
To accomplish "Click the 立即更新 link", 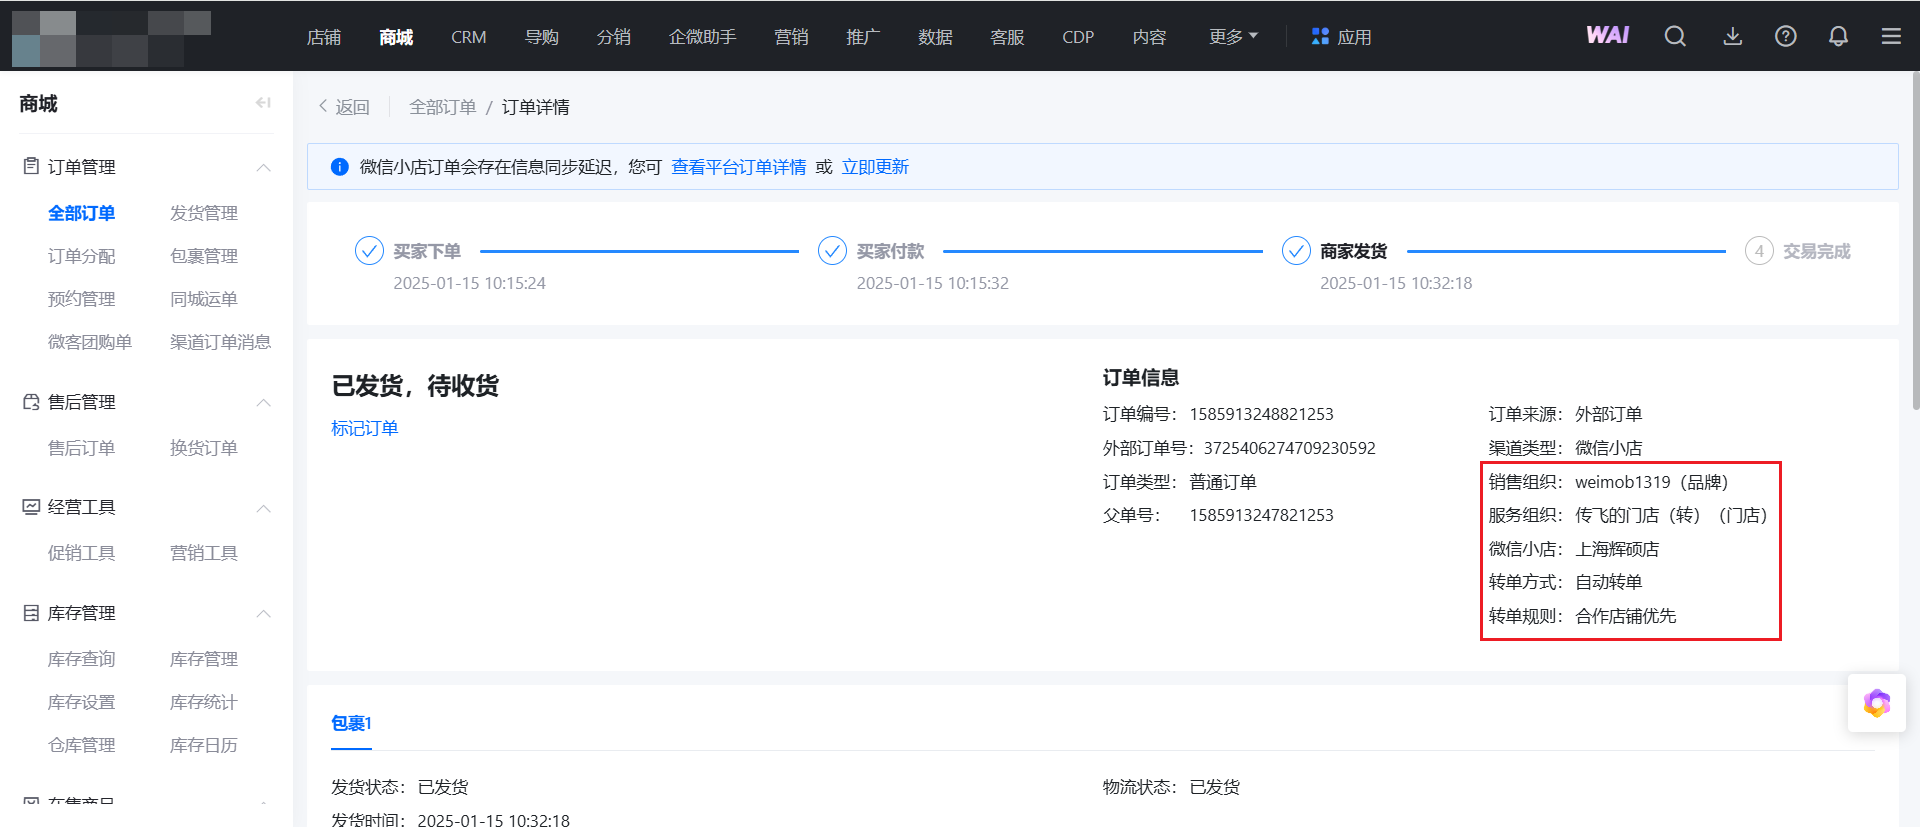I will click(x=875, y=167).
